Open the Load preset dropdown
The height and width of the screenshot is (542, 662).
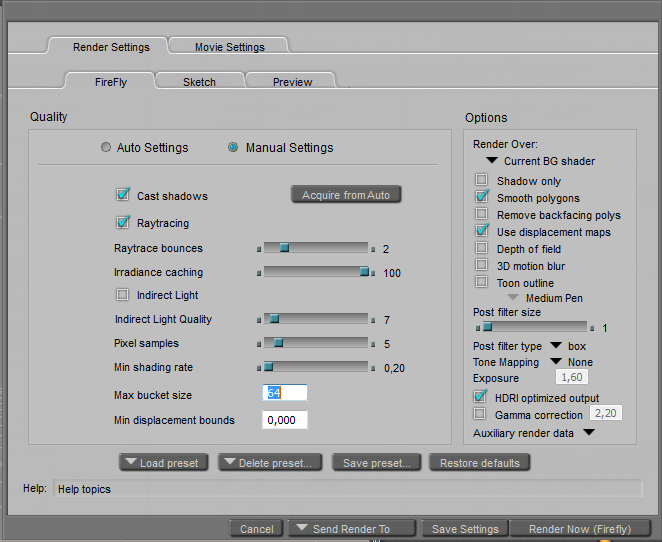[x=164, y=463]
